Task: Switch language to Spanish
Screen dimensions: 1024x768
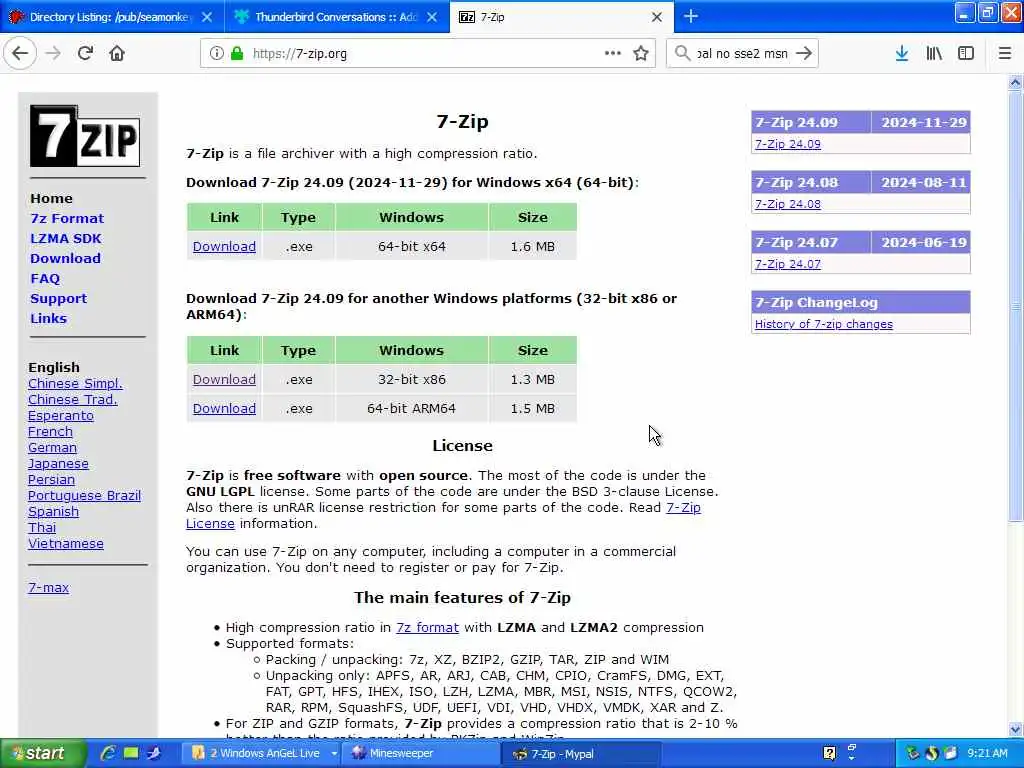Action: pyautogui.click(x=54, y=511)
